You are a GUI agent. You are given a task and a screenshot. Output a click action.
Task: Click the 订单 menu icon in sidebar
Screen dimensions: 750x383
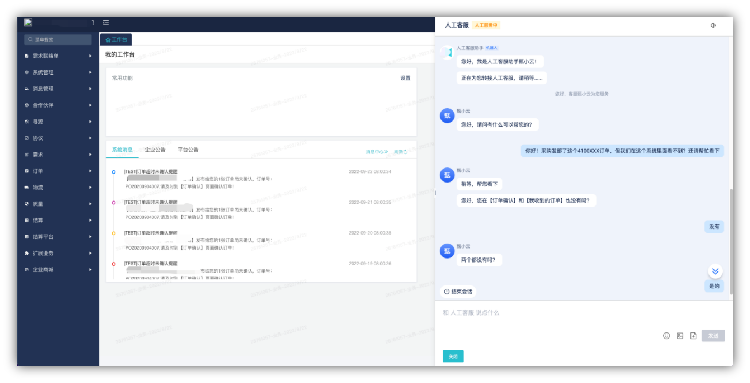coord(27,171)
